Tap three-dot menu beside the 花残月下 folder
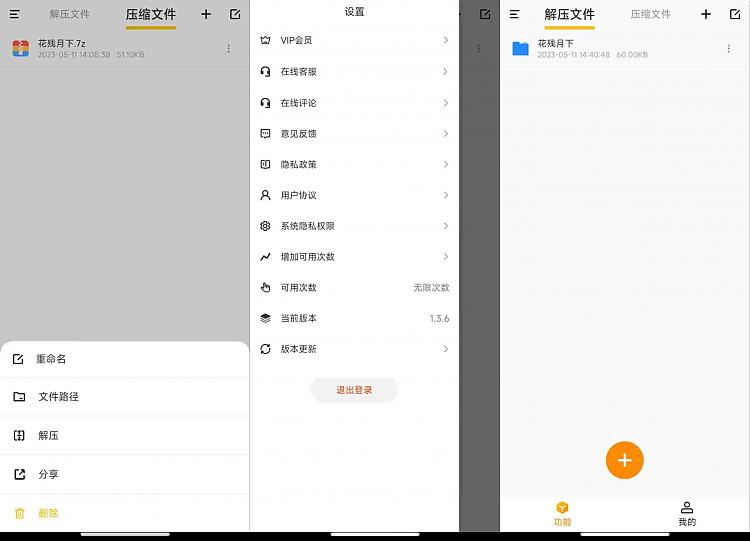The height and width of the screenshot is (541, 750). (728, 49)
